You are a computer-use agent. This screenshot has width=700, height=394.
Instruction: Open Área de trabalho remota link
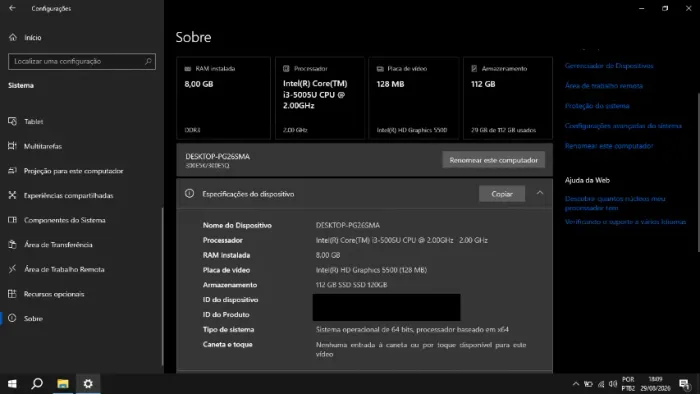(x=604, y=86)
